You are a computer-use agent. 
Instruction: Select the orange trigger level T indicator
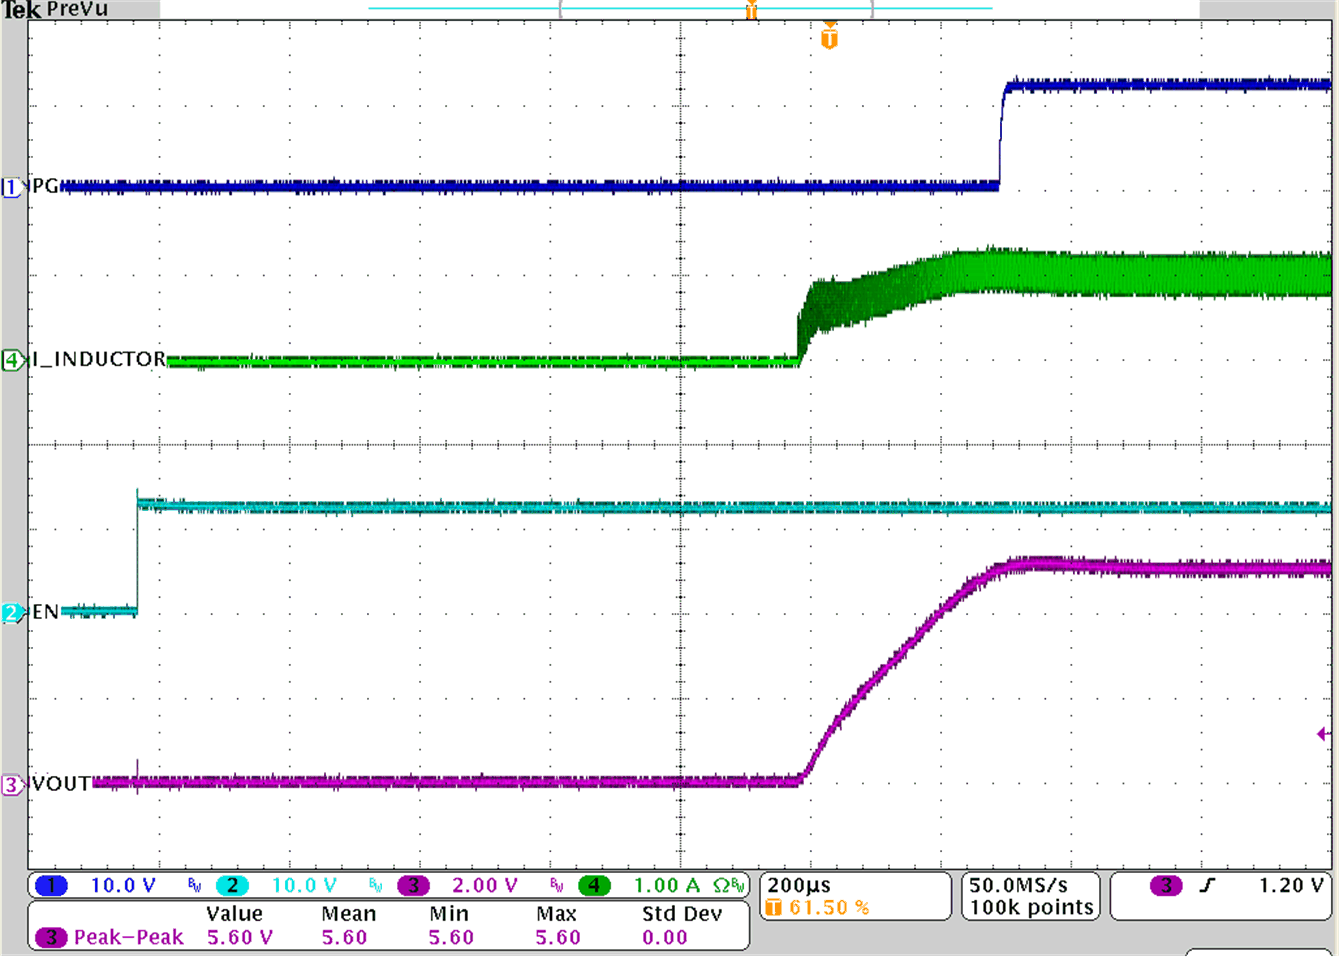(x=750, y=10)
